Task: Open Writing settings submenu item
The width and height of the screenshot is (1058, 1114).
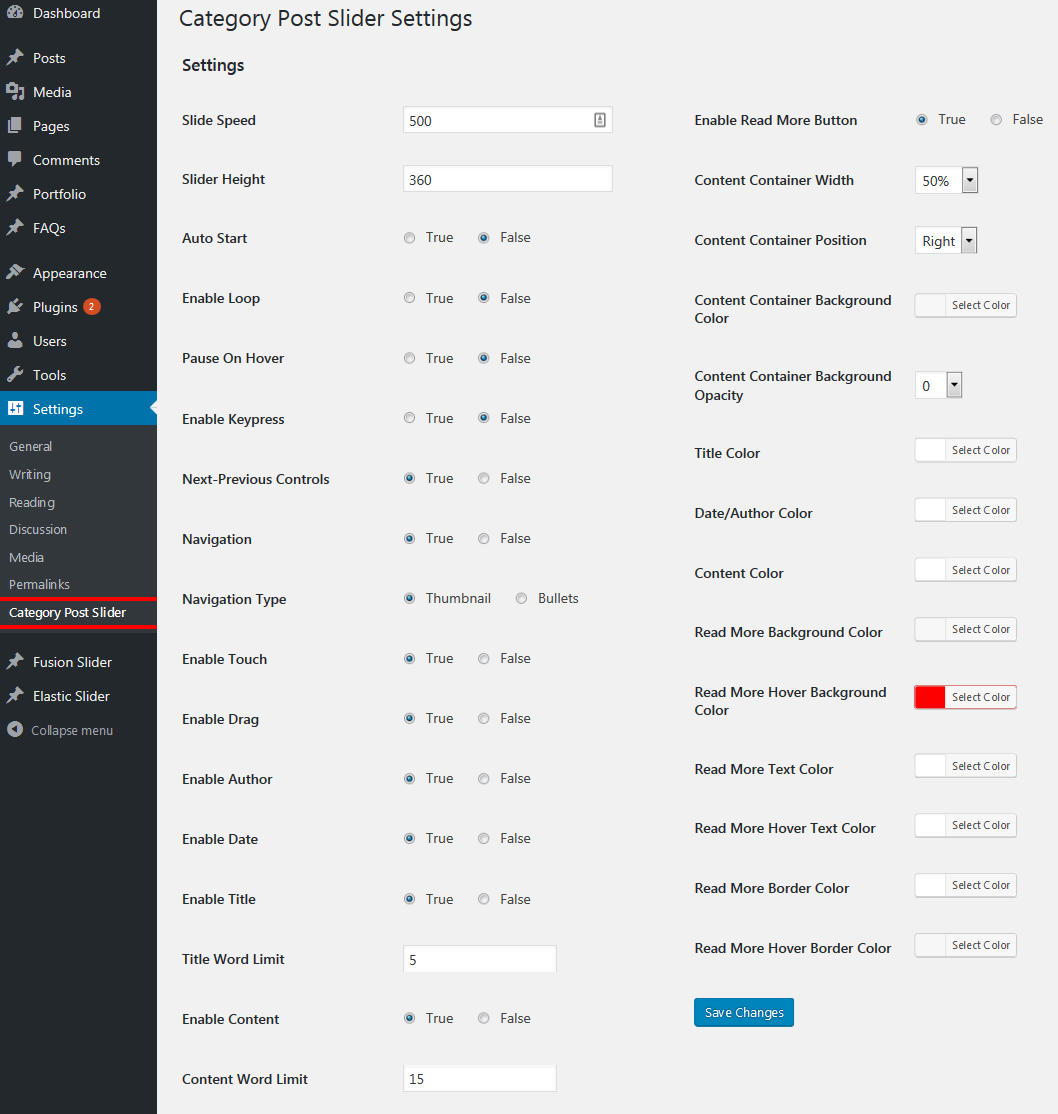Action: click(x=30, y=474)
